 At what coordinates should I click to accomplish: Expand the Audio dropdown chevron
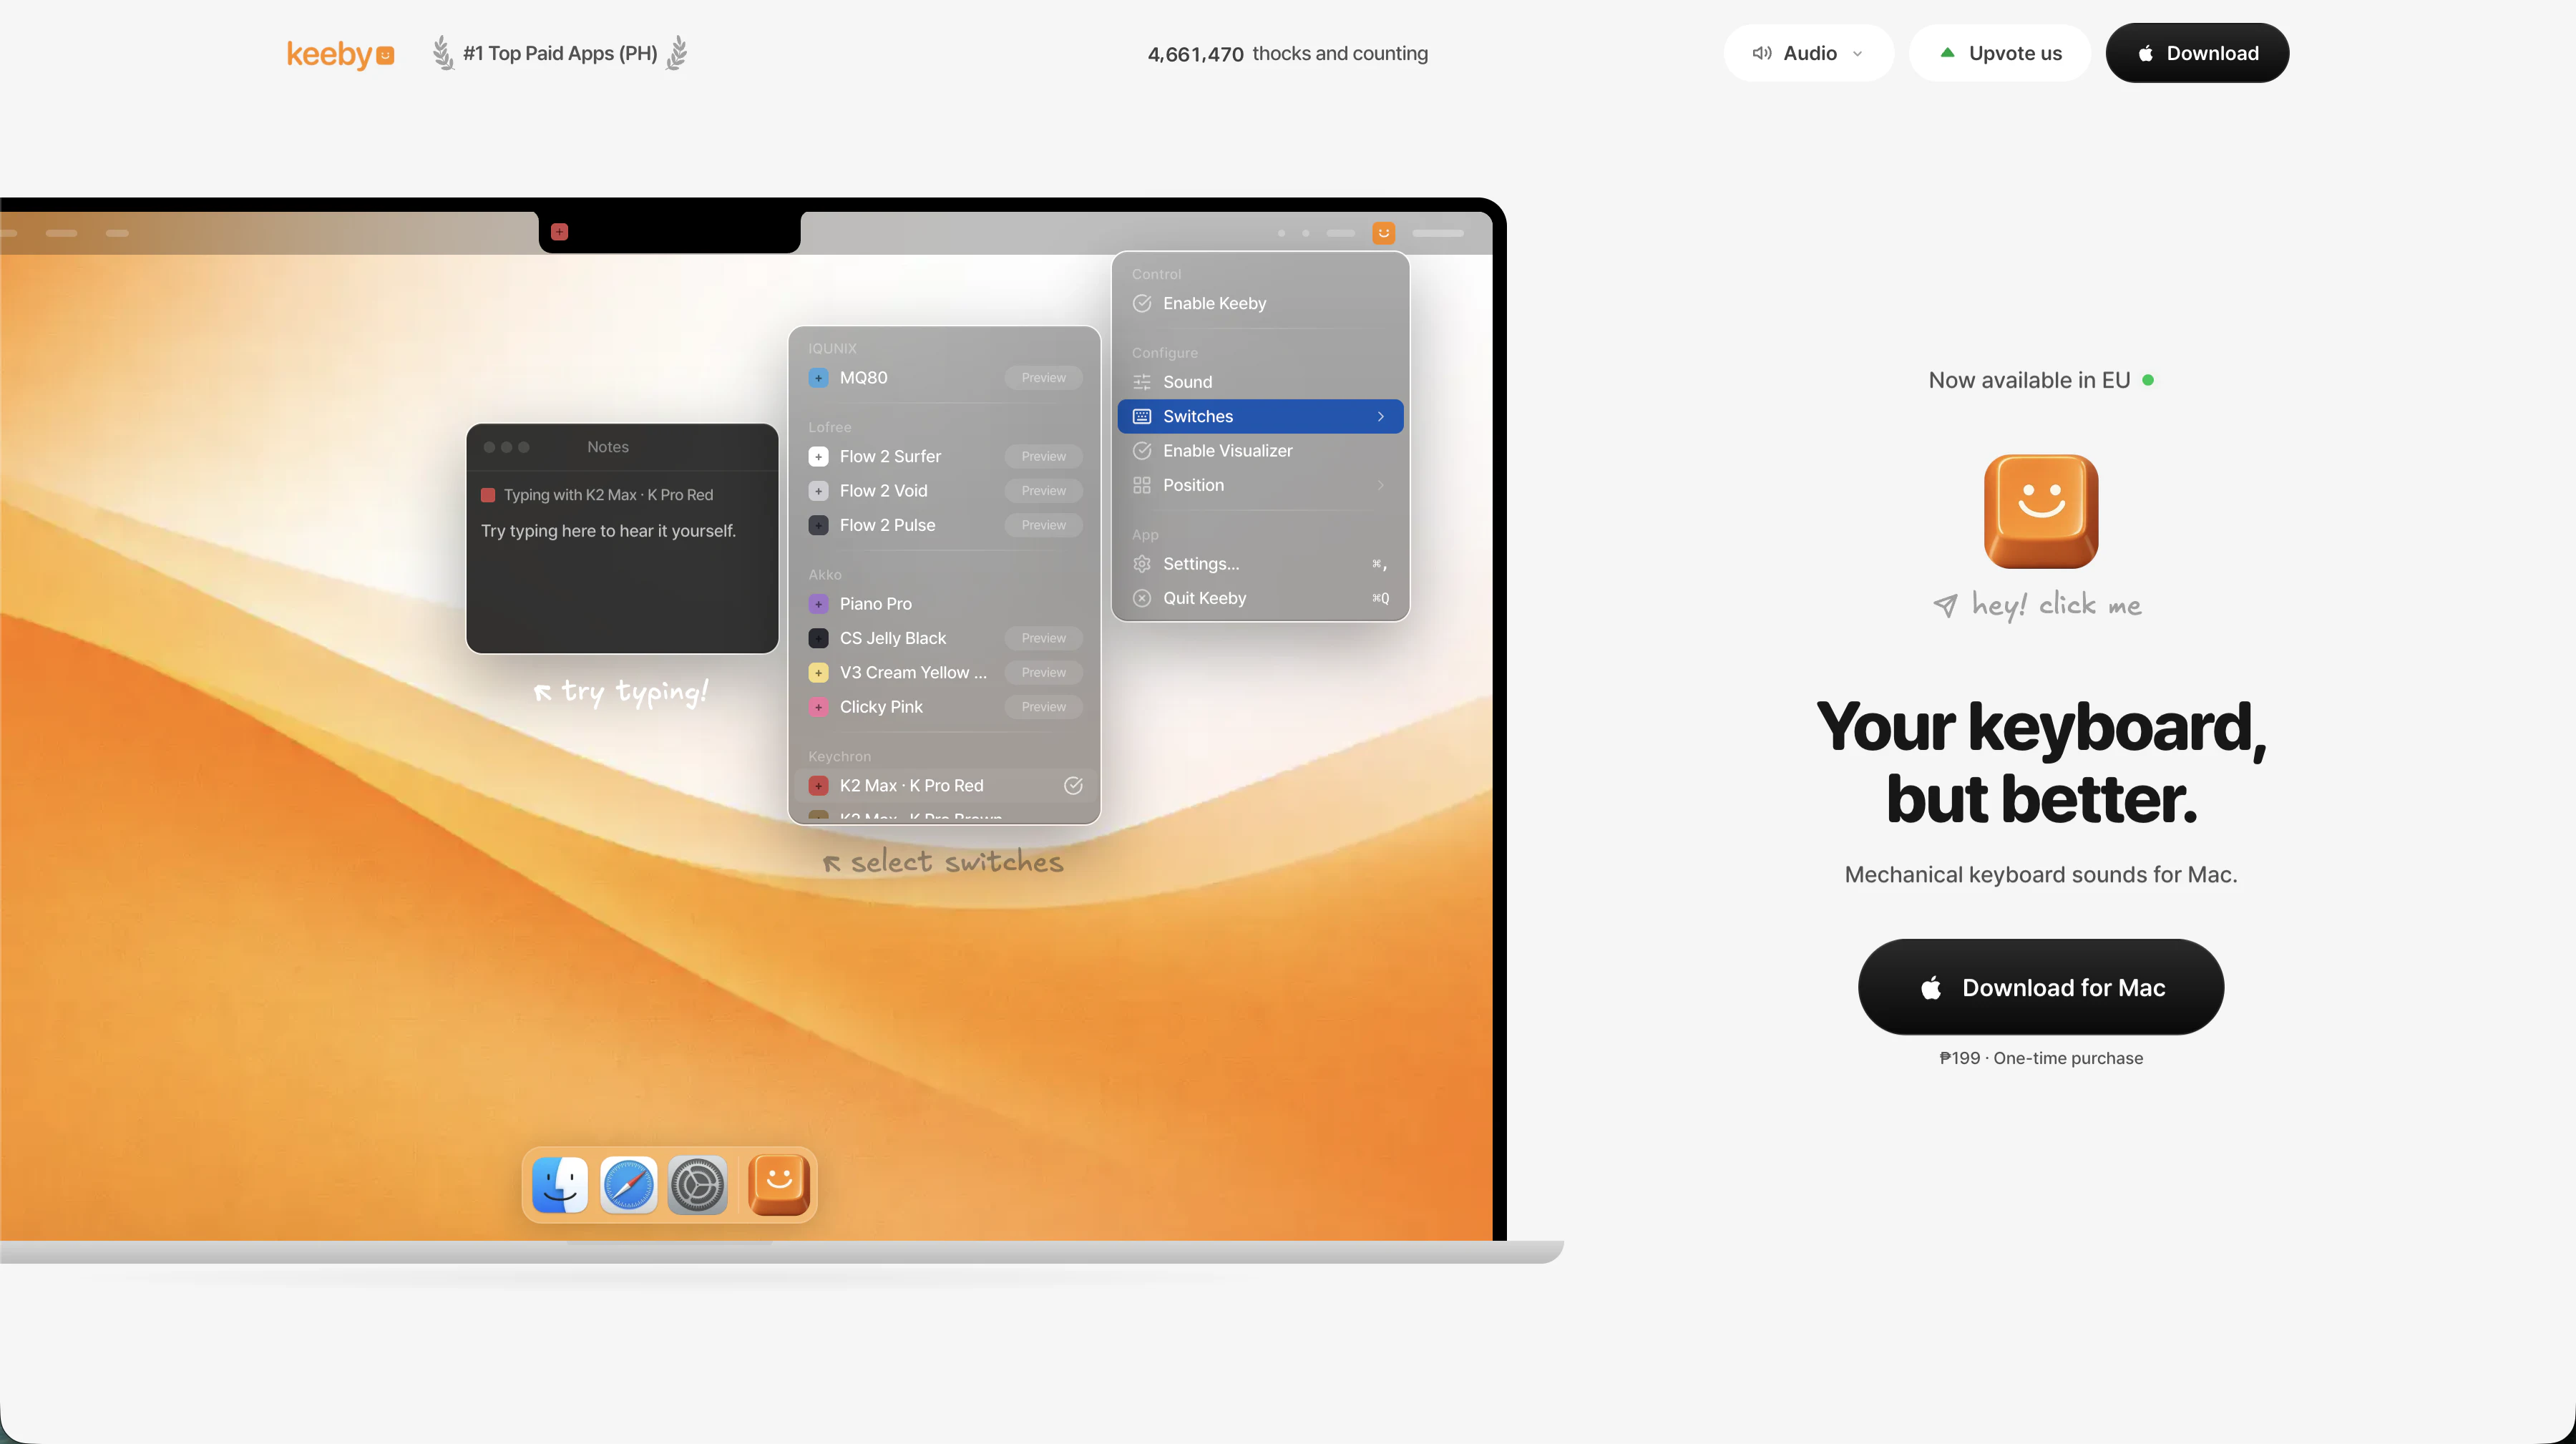(x=1857, y=54)
